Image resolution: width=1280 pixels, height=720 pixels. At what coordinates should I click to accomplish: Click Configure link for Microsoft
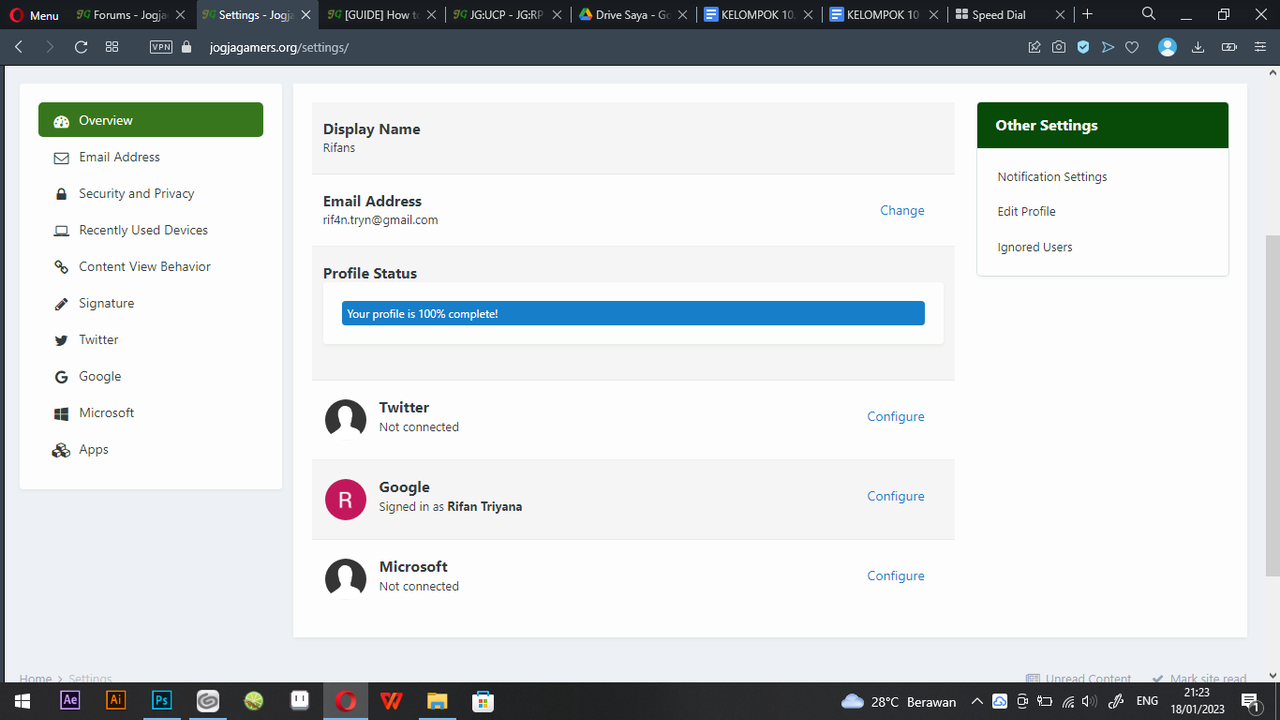(896, 576)
